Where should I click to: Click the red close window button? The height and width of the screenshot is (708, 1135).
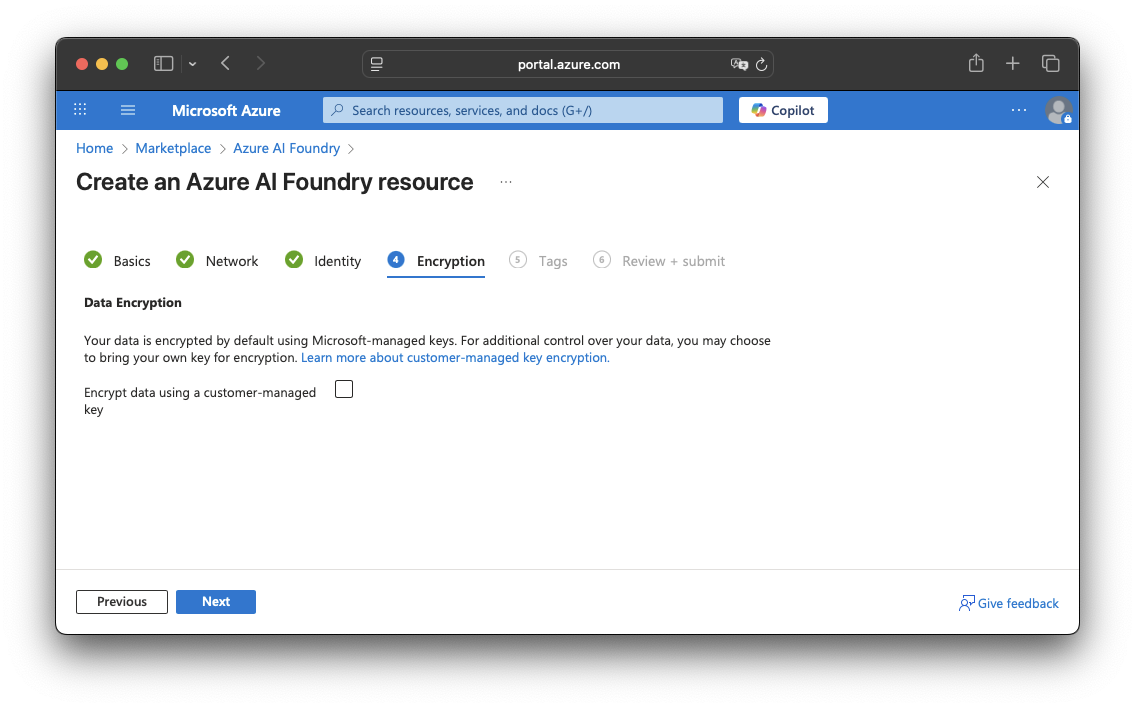click(82, 64)
